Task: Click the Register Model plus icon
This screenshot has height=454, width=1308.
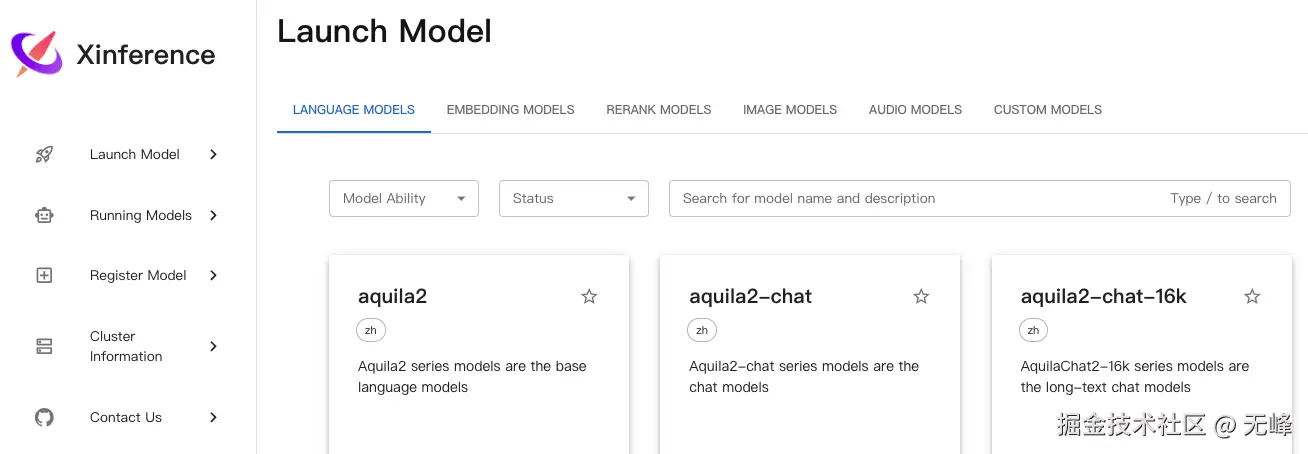Action: click(44, 275)
